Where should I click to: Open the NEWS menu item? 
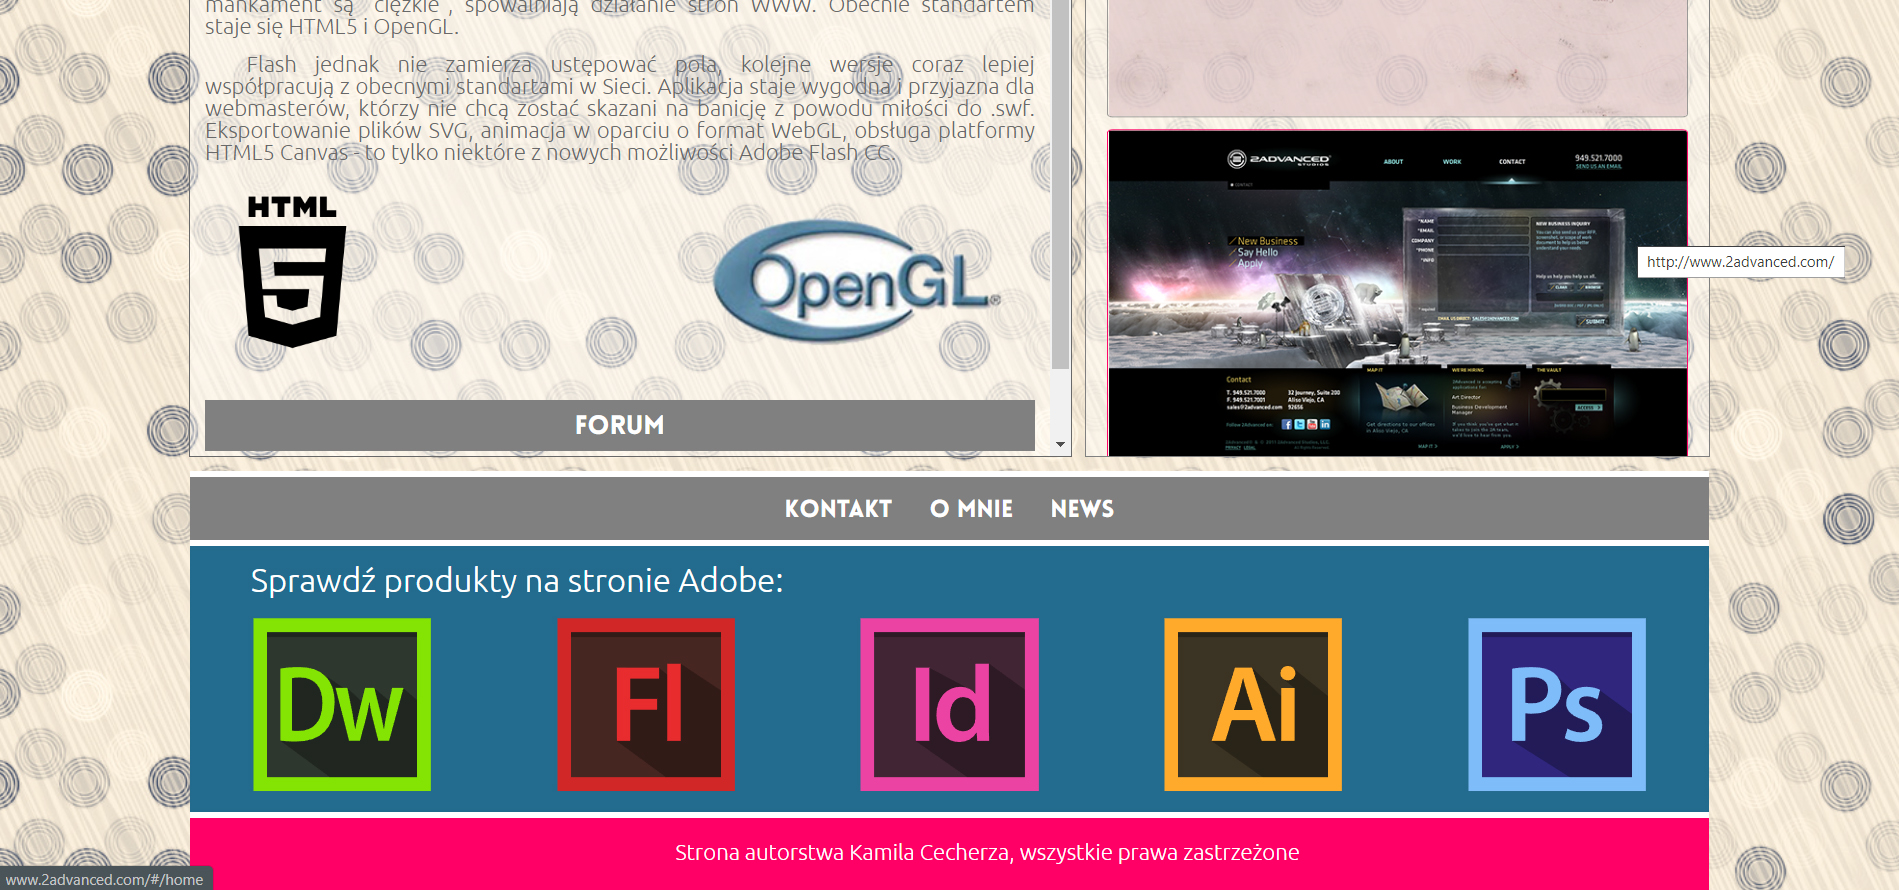point(1082,509)
